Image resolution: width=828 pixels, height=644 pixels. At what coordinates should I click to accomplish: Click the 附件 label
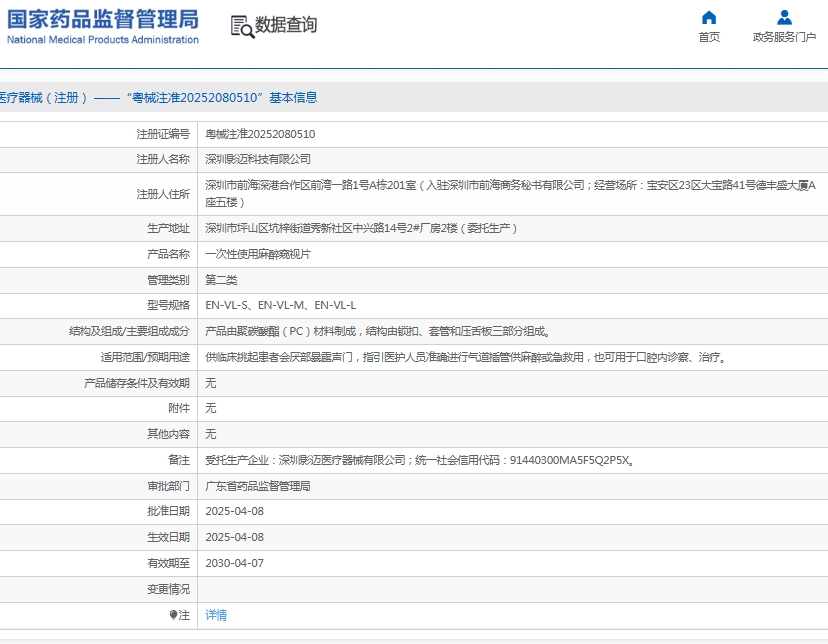[x=178, y=408]
